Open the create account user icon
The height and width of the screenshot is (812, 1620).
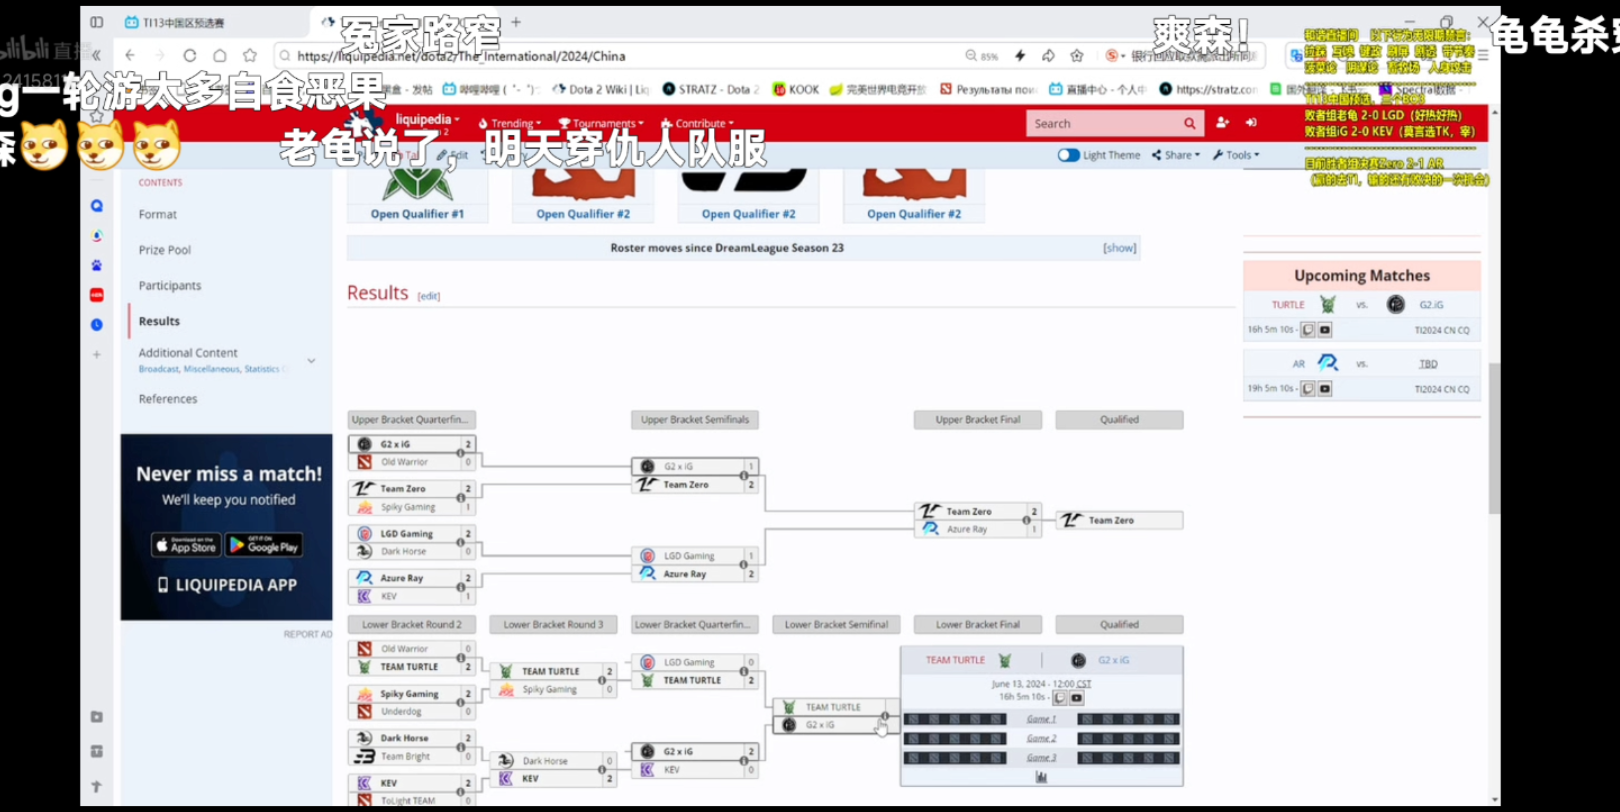point(1222,123)
